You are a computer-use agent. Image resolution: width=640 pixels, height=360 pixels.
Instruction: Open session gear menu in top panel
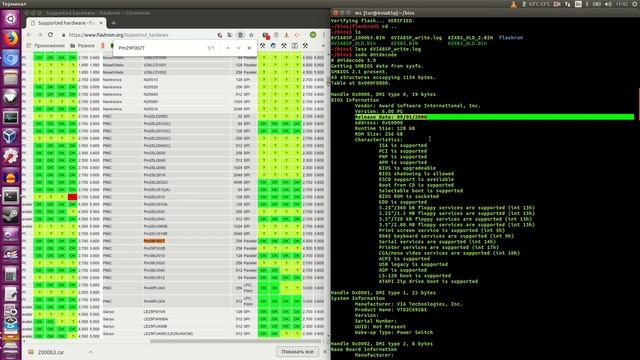tap(635, 4)
